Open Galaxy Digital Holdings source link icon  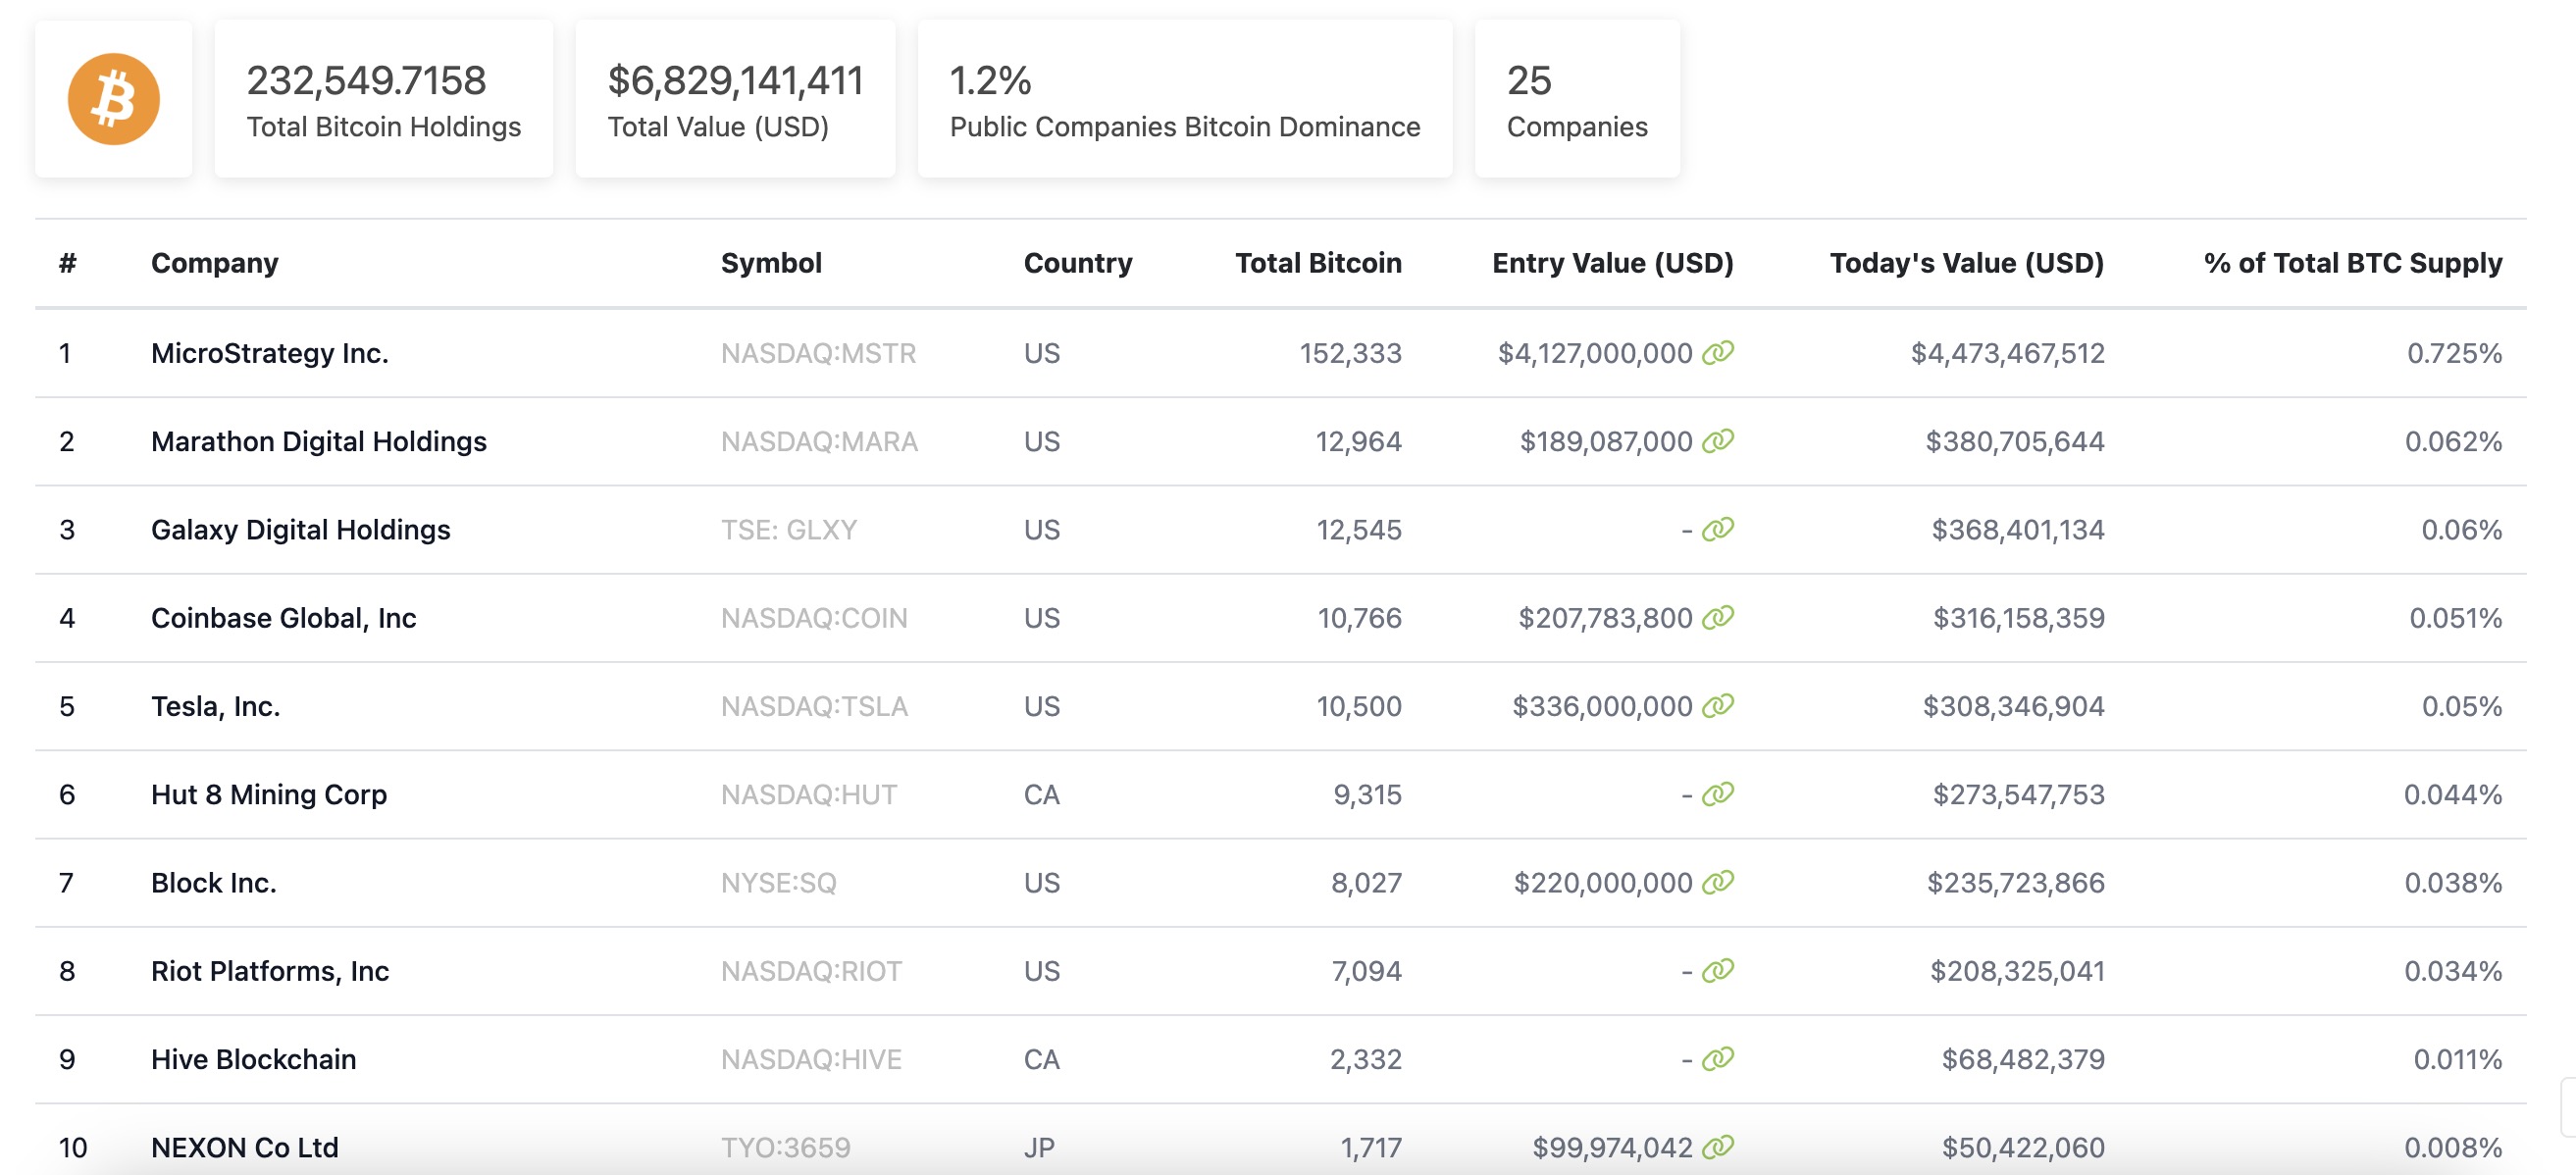[x=1718, y=529]
